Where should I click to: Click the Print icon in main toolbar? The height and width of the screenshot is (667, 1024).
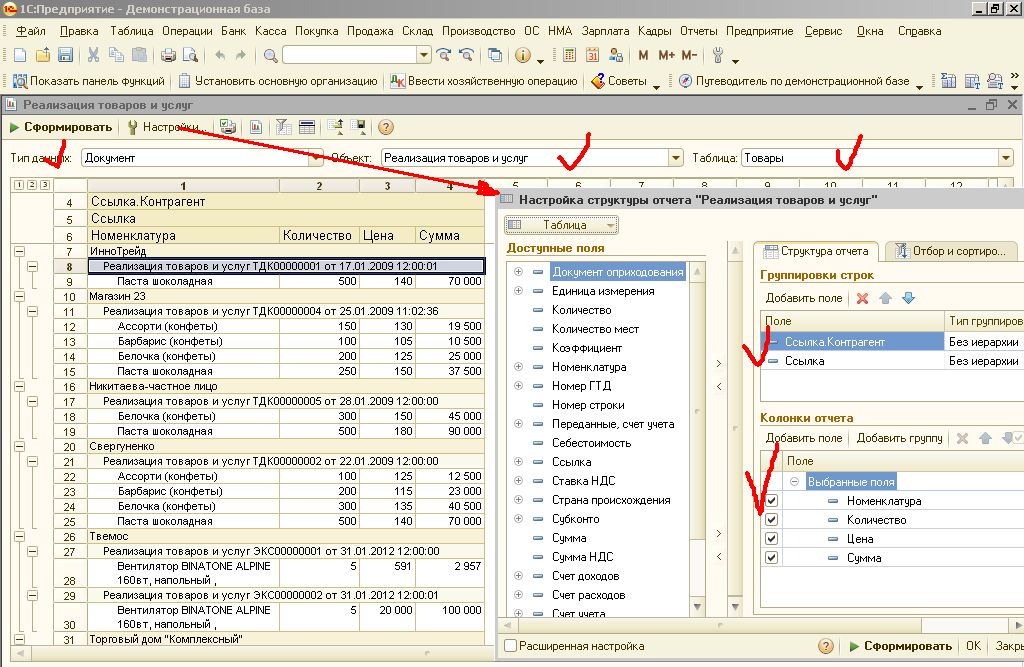[168, 55]
